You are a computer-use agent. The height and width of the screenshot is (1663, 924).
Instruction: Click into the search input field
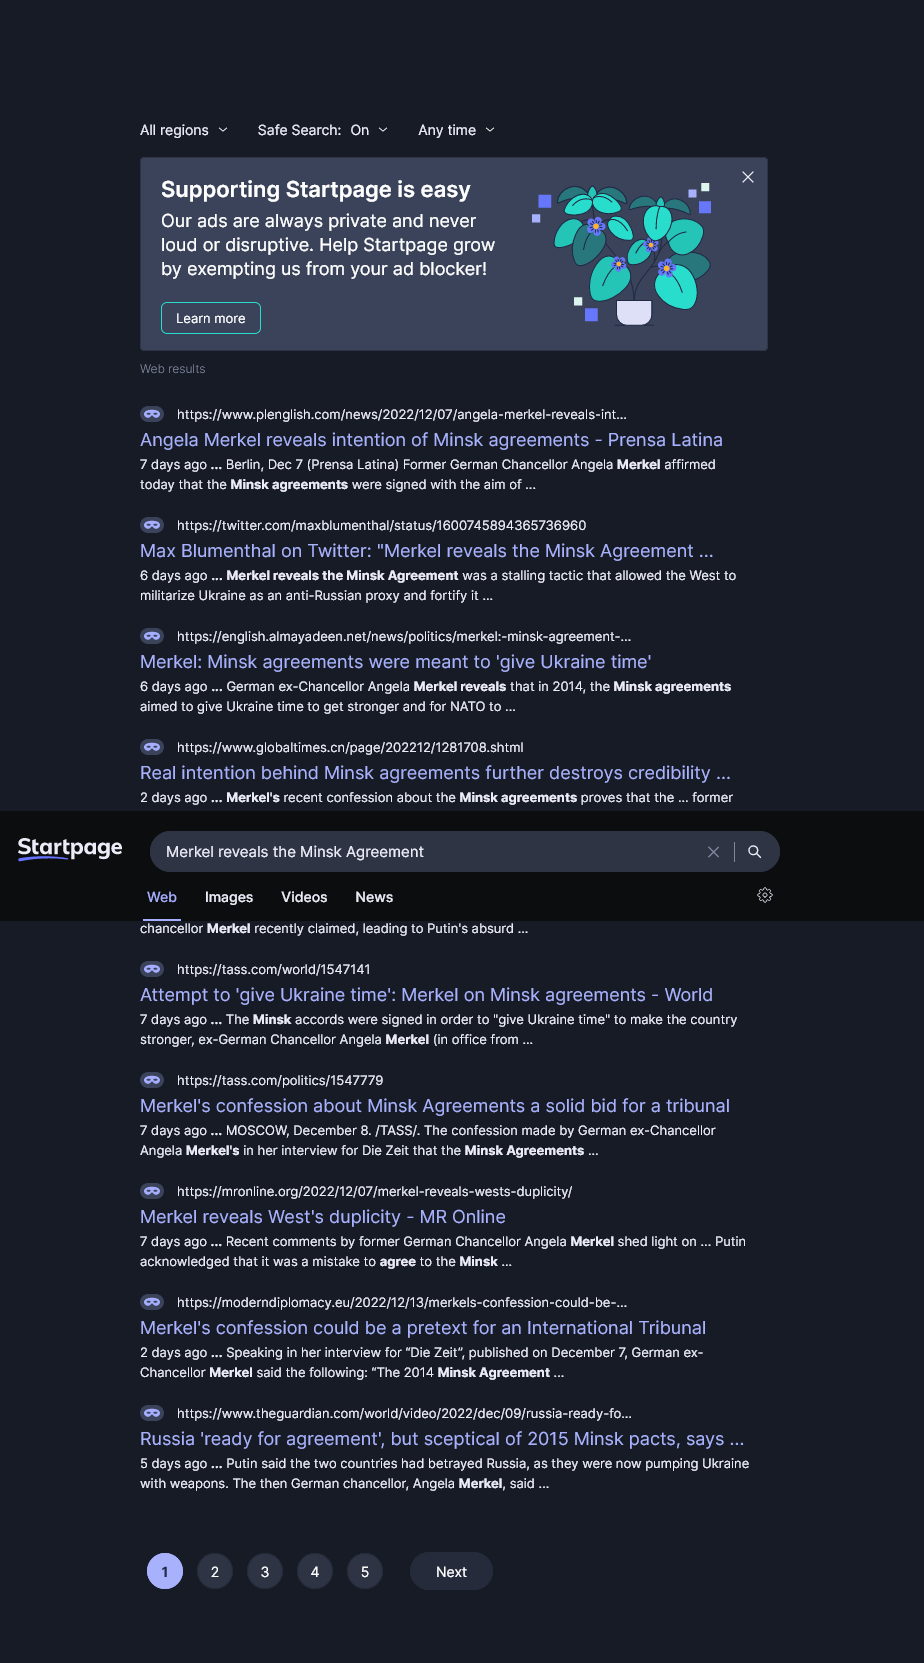(430, 852)
